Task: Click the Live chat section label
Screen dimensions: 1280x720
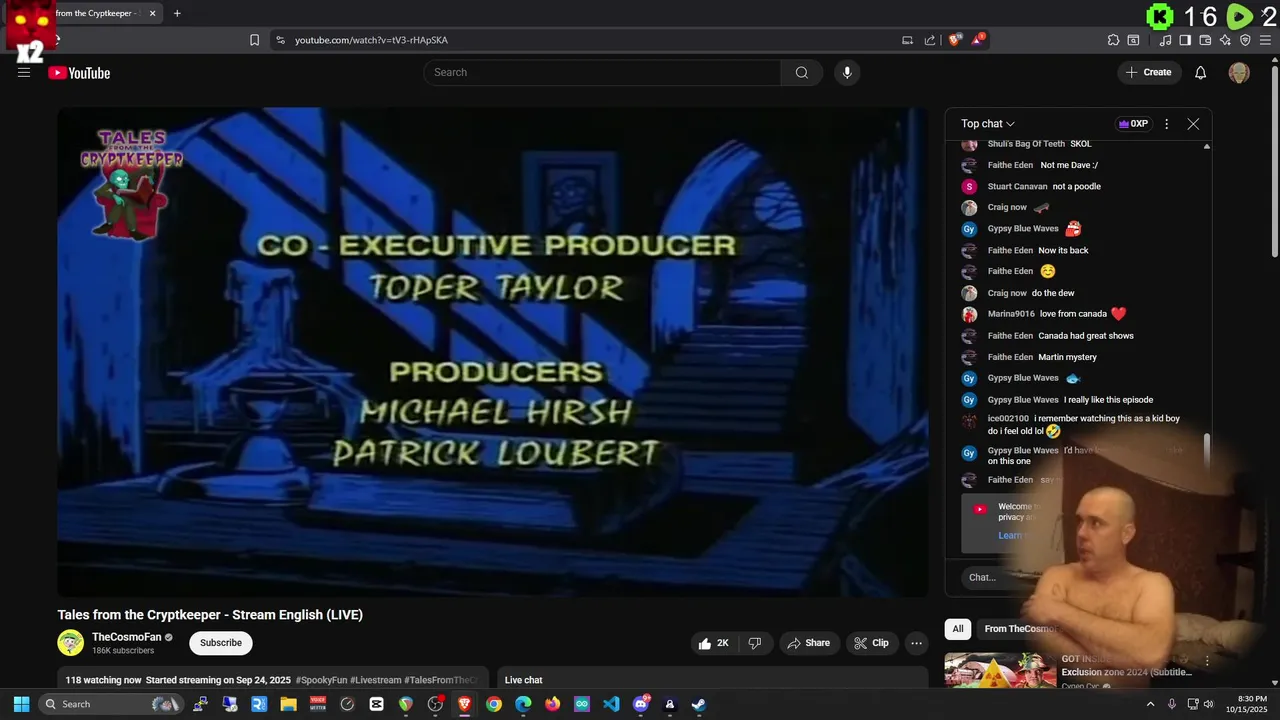Action: 523,680
